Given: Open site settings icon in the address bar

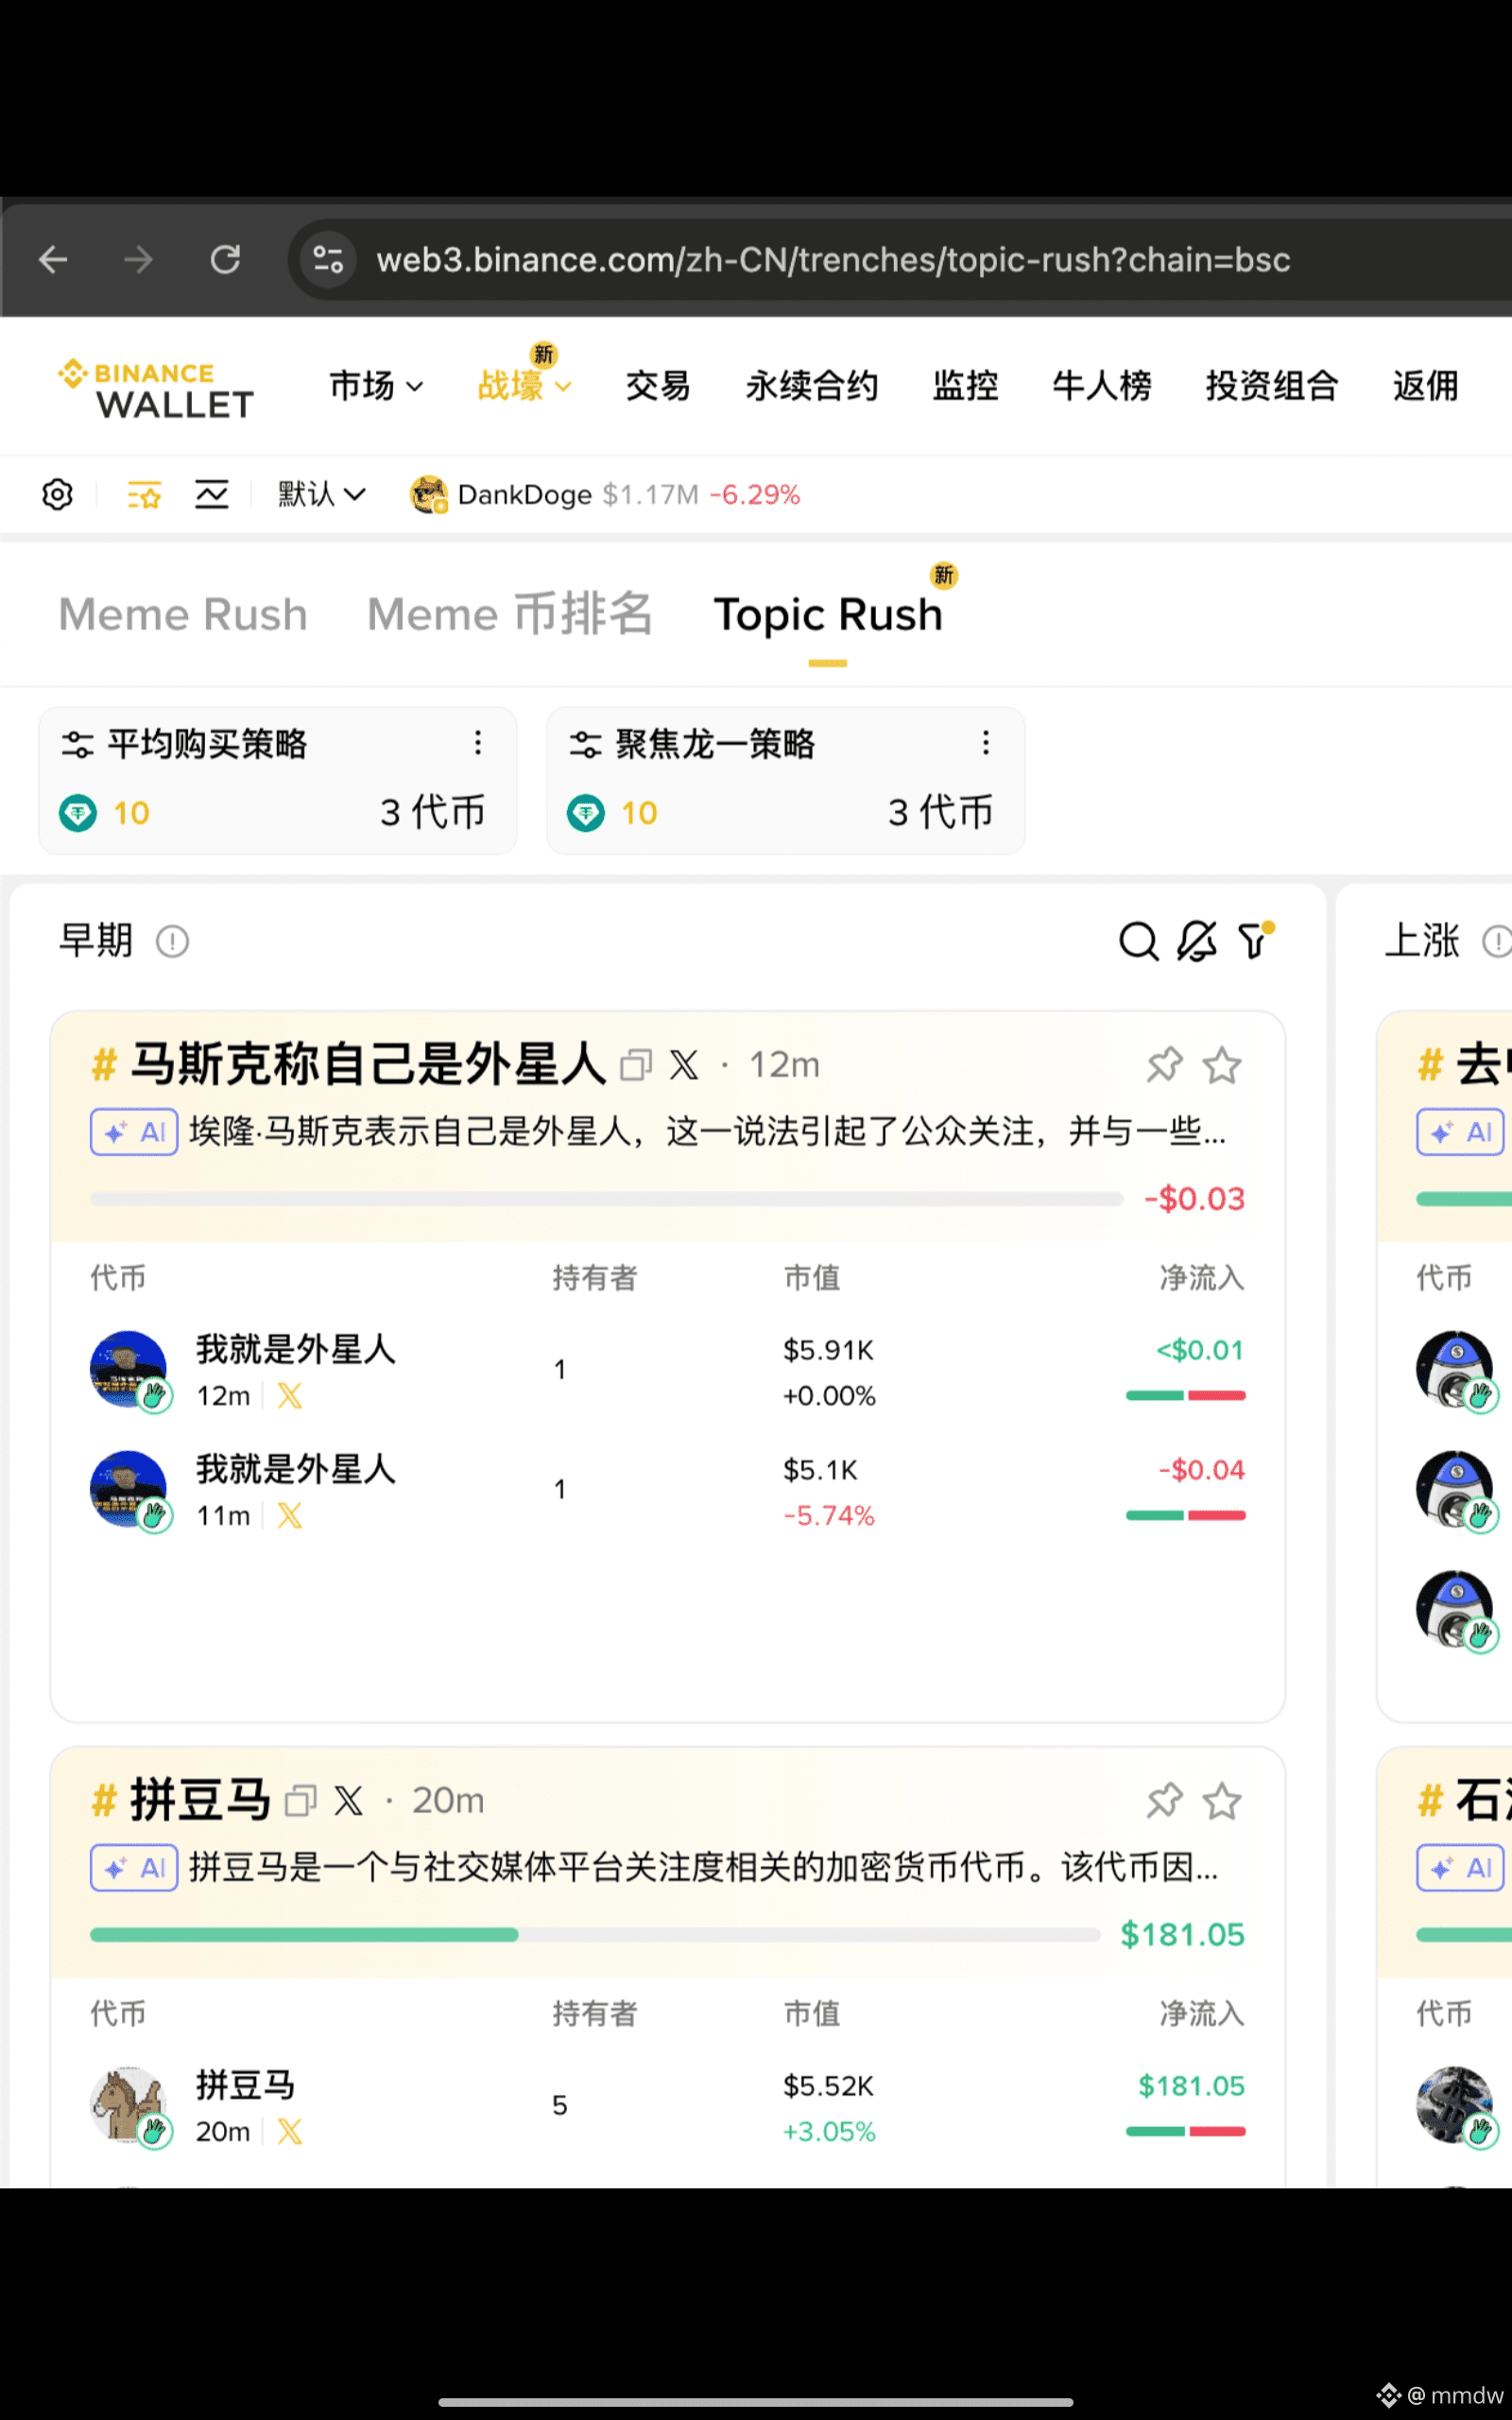Looking at the screenshot, I should (x=329, y=260).
